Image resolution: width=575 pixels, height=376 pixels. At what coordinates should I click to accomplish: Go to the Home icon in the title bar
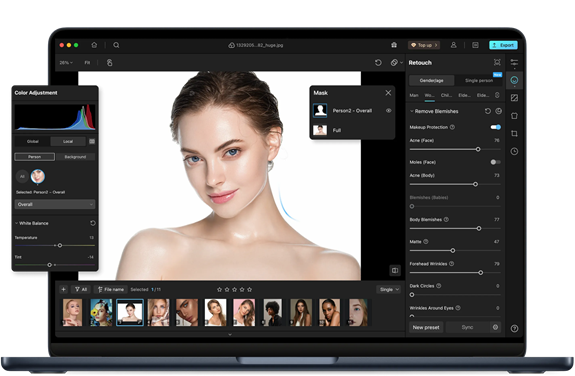click(94, 45)
